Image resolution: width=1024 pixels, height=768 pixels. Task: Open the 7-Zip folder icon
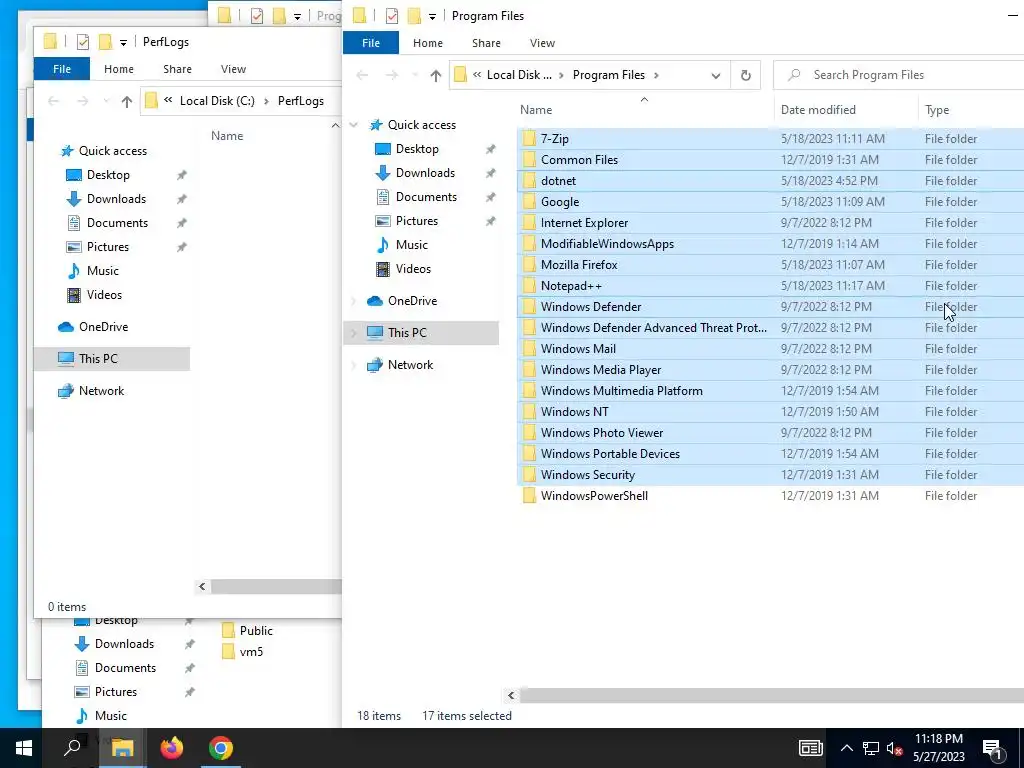click(529, 138)
